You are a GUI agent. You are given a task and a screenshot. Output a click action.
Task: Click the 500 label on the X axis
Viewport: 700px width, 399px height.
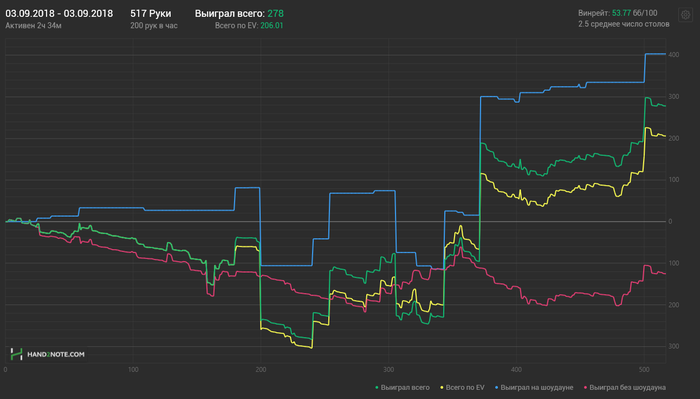(x=644, y=370)
